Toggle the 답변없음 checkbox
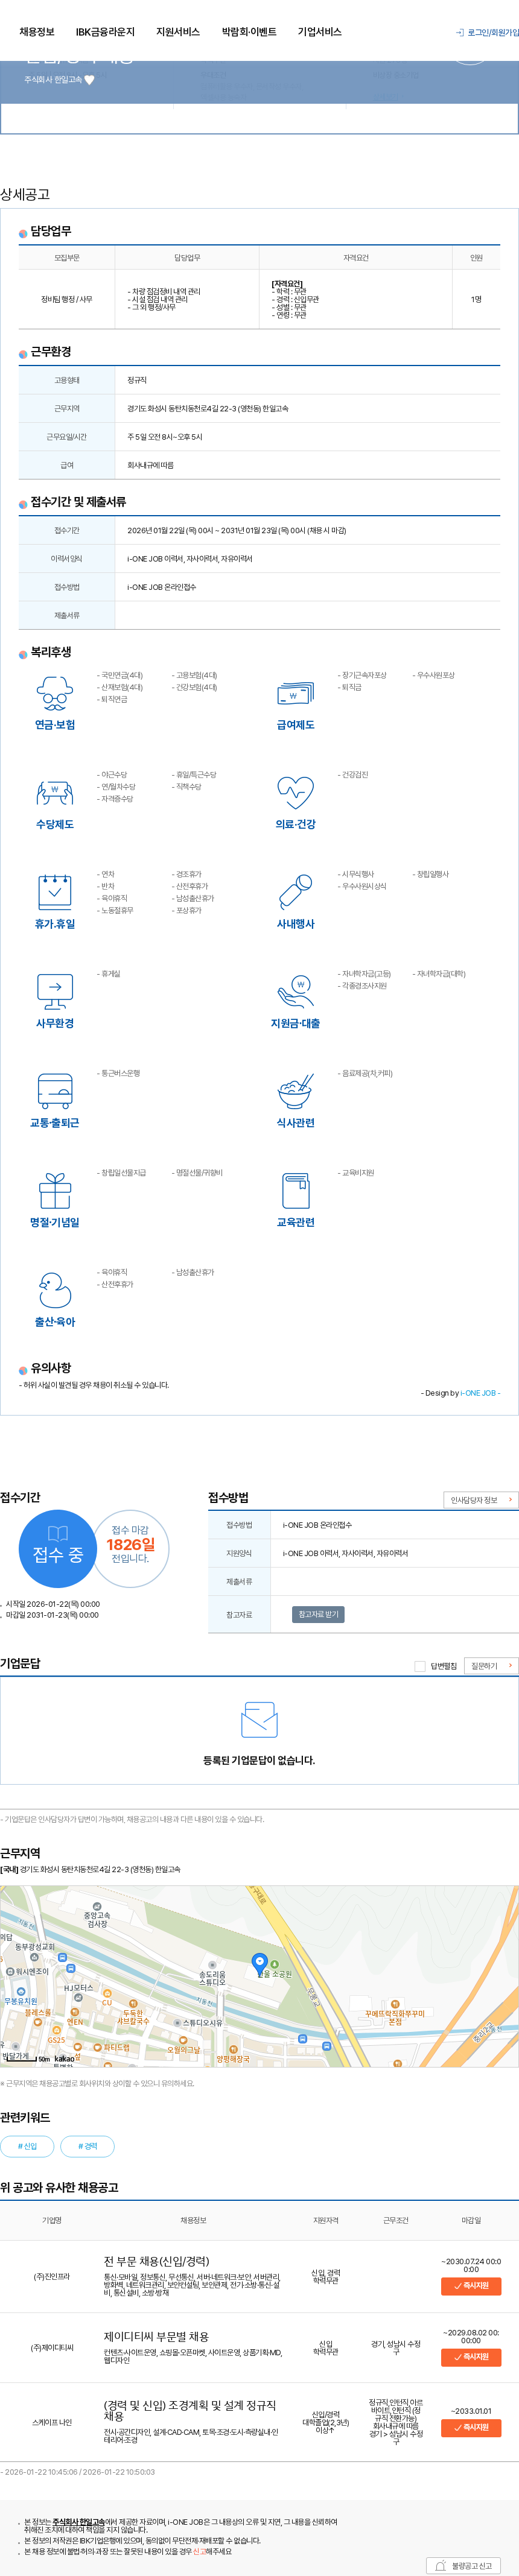The width and height of the screenshot is (519, 2576). coord(420,1666)
